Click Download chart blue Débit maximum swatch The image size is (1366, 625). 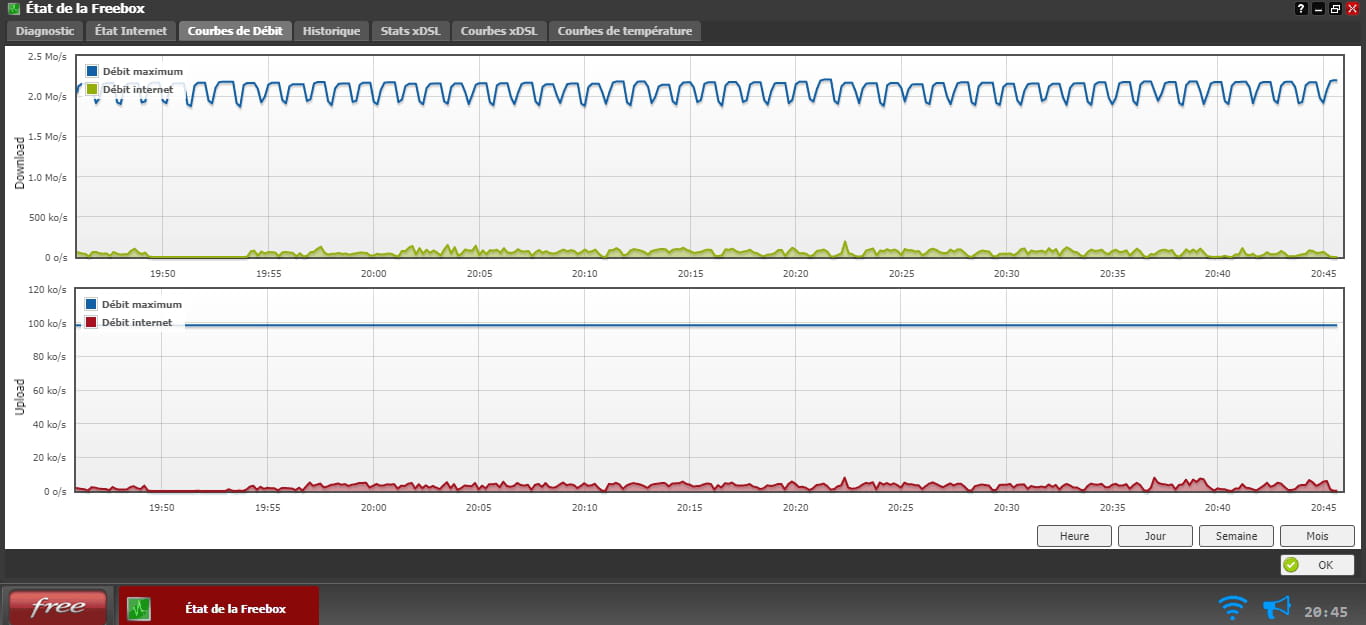click(x=92, y=72)
